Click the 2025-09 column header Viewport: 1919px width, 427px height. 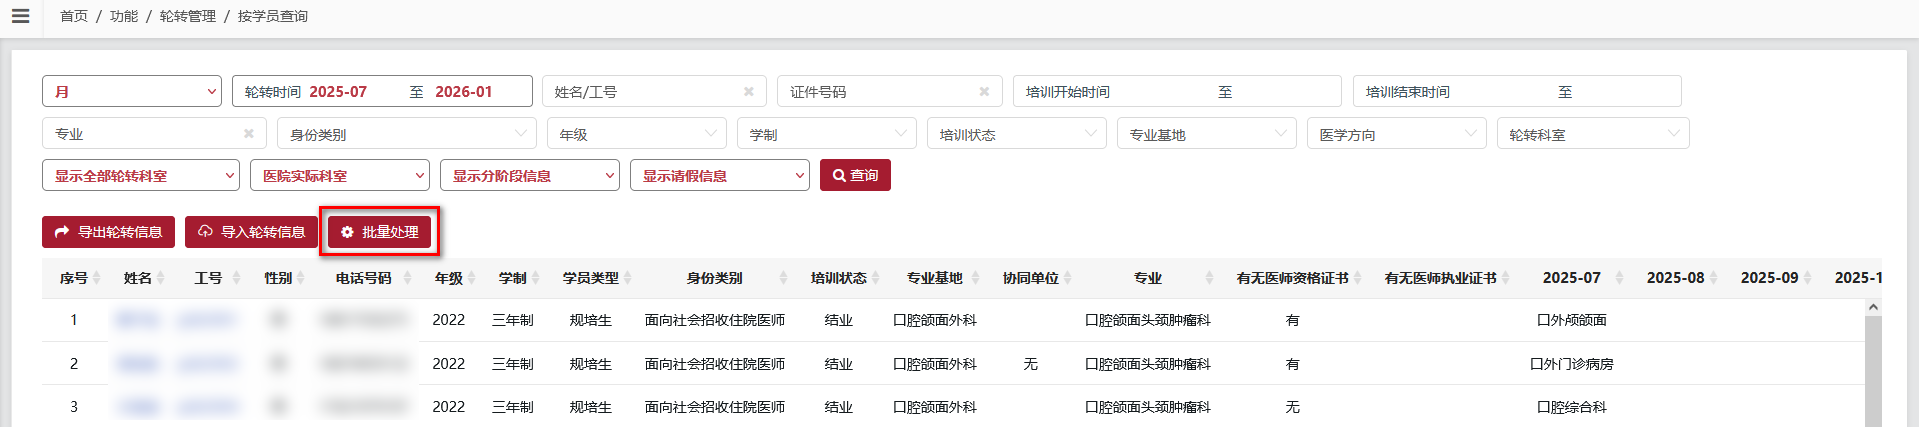point(1769,278)
